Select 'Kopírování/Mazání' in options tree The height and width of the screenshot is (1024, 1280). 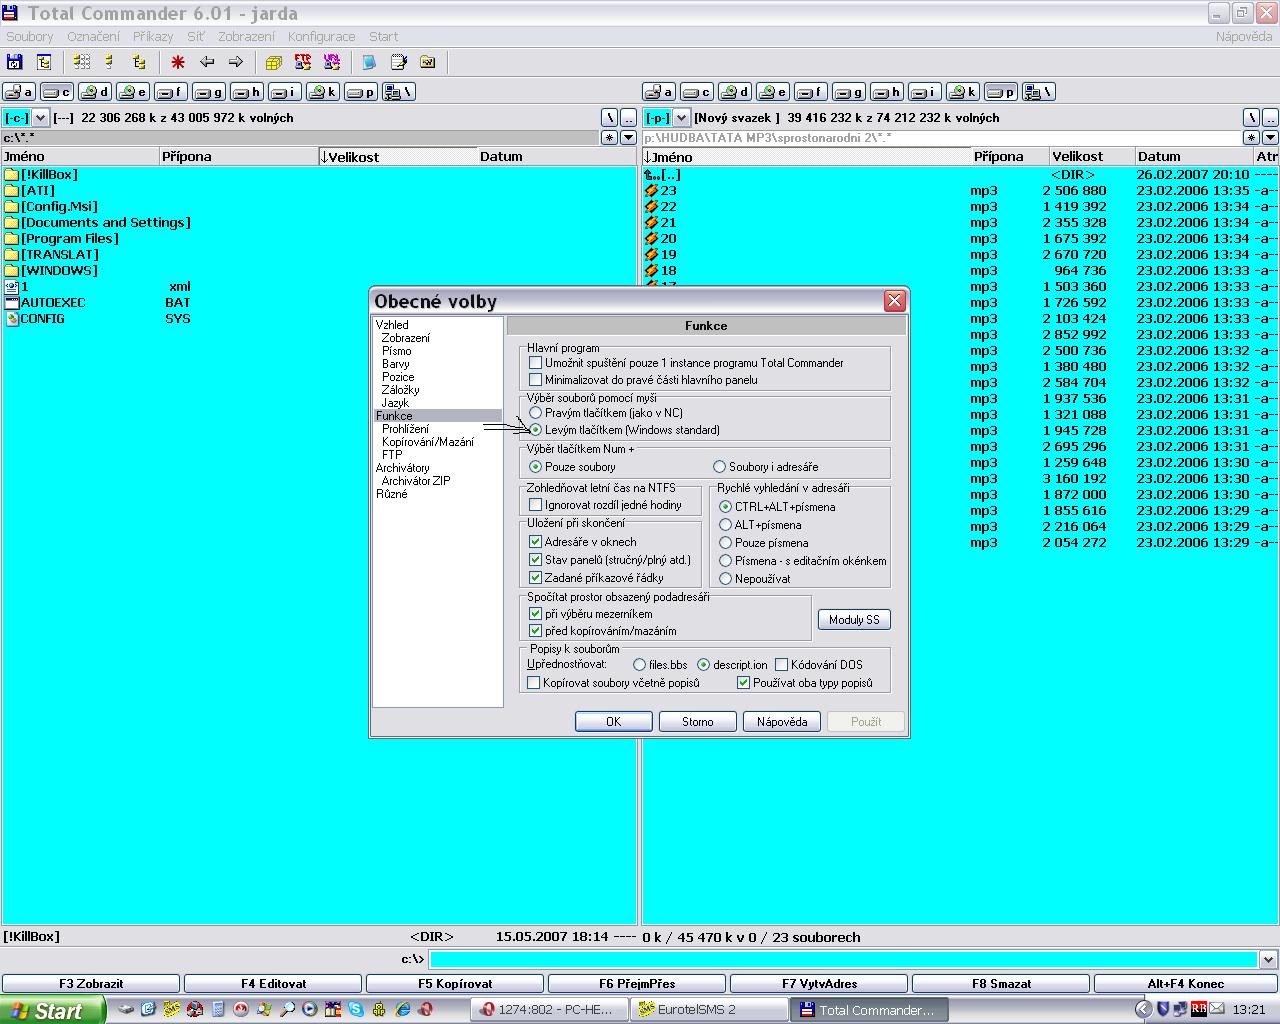click(427, 442)
